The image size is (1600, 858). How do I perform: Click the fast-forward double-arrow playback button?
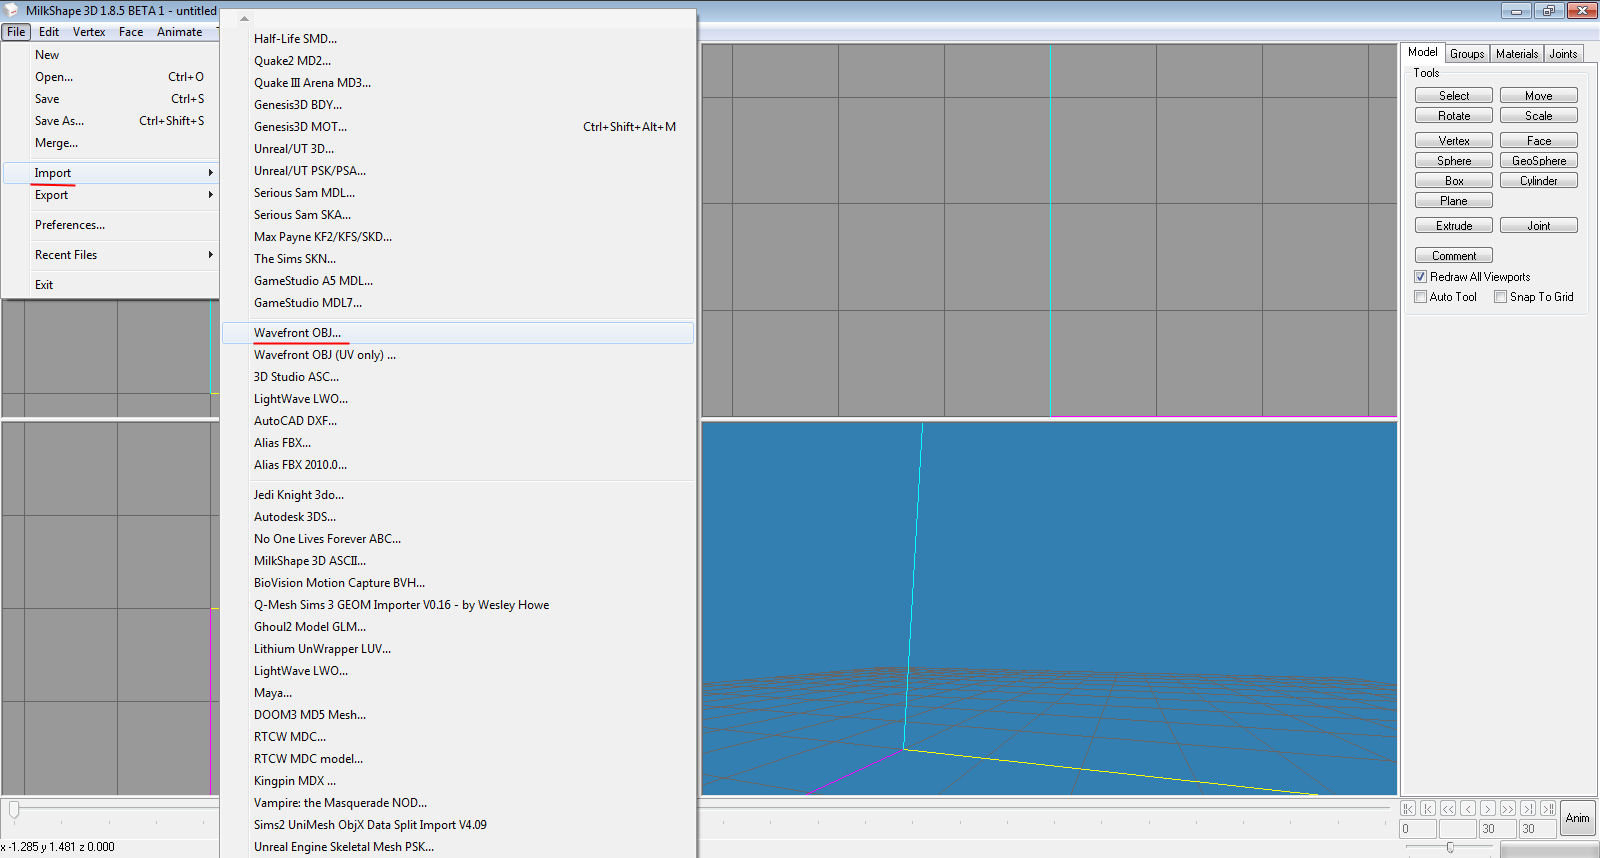(1508, 808)
